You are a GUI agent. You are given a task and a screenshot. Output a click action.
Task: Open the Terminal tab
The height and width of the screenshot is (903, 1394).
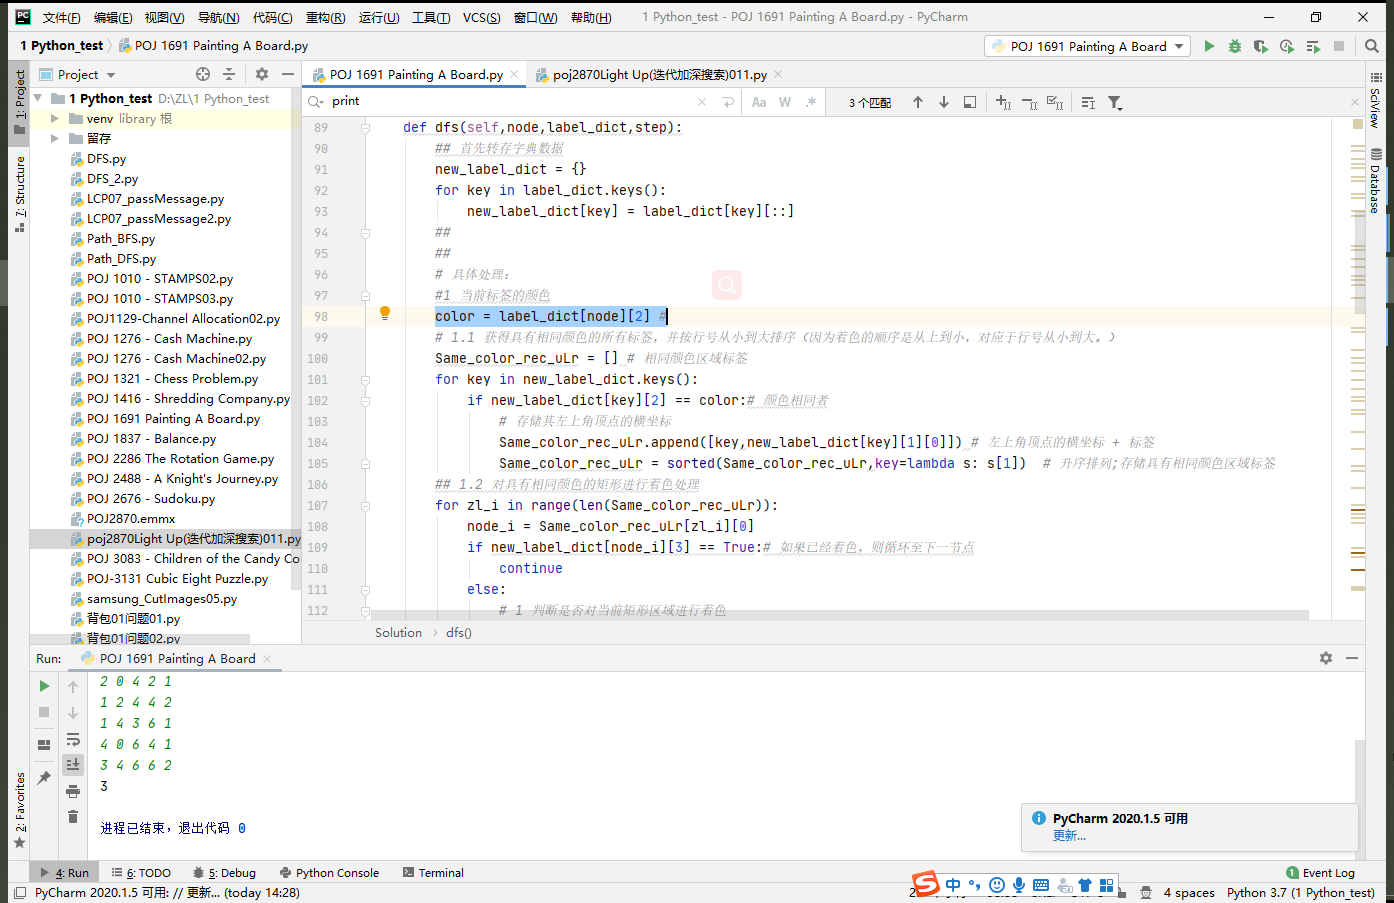pos(433,873)
